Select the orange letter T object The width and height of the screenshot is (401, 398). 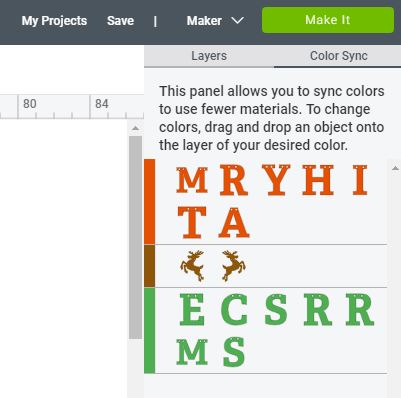192,222
